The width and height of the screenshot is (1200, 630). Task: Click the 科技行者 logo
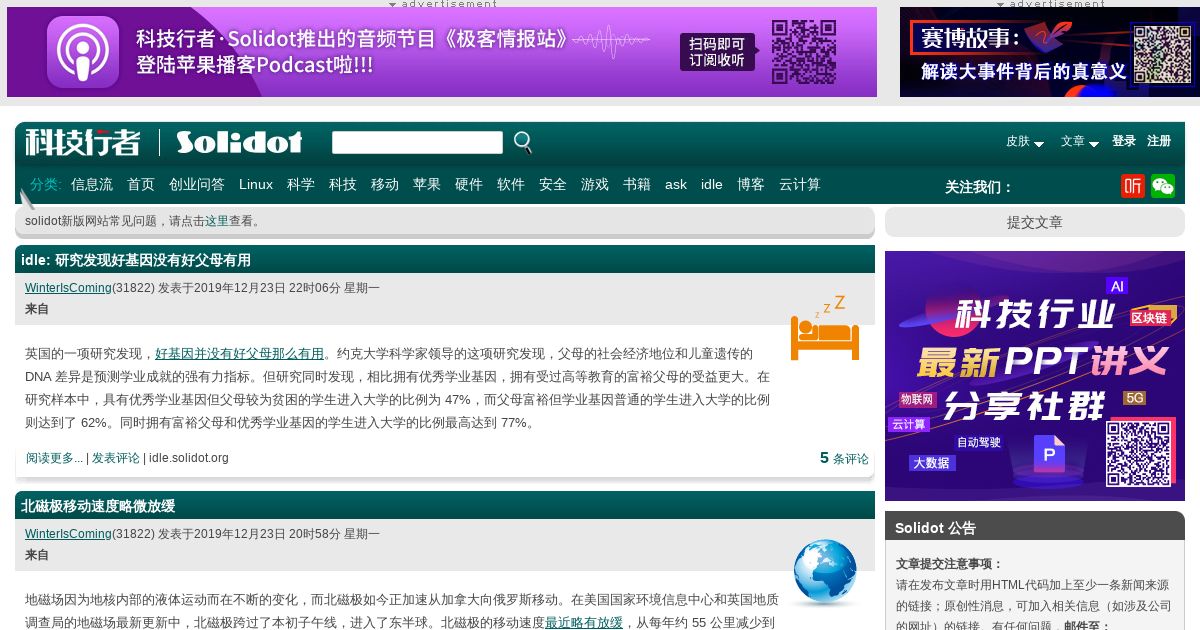click(83, 142)
